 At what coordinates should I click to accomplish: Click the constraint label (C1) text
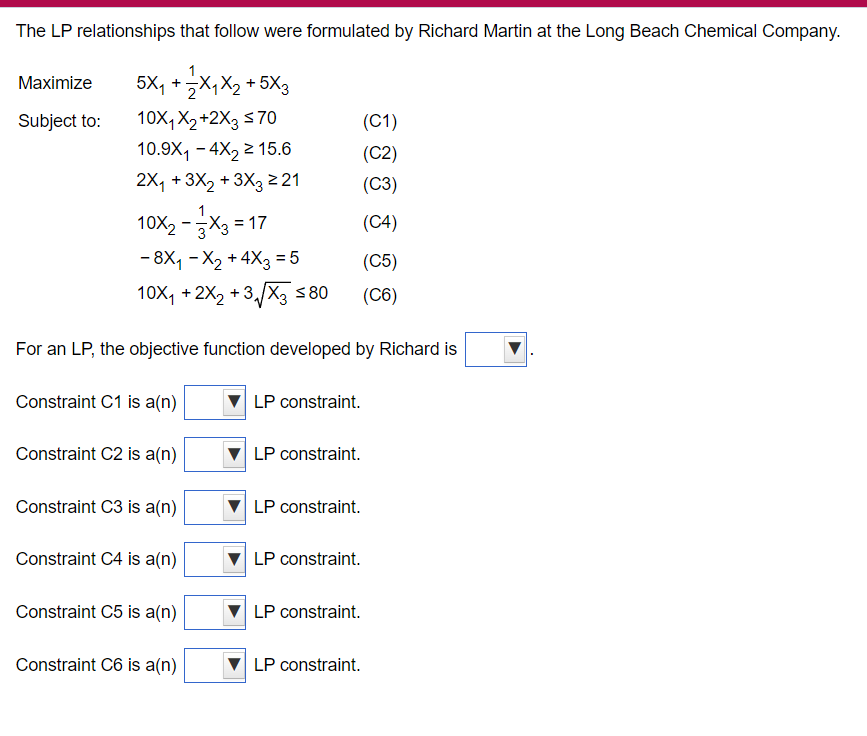(379, 121)
